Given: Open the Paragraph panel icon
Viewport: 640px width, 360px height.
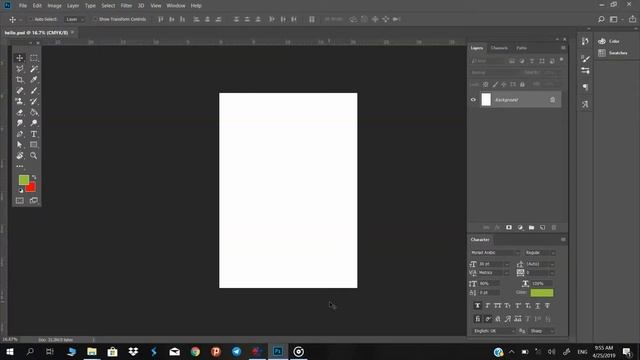Looking at the screenshot, I should [585, 87].
